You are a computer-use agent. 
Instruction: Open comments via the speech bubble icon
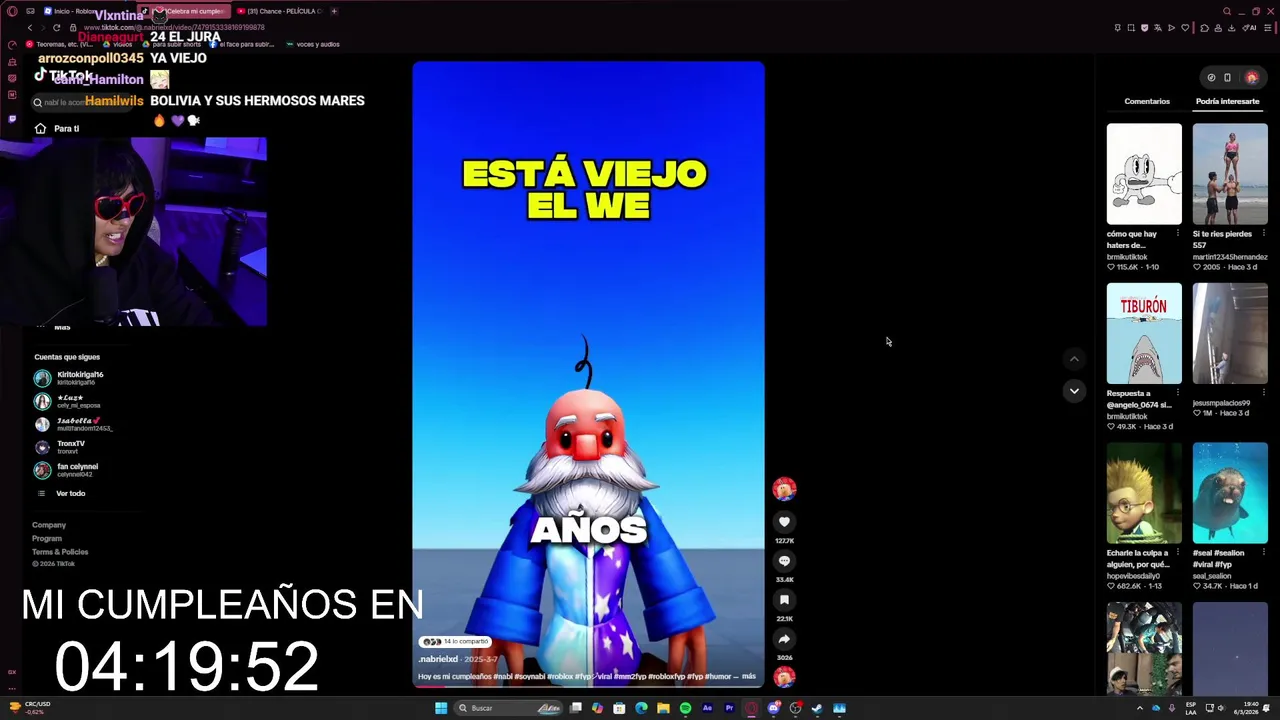coord(784,561)
